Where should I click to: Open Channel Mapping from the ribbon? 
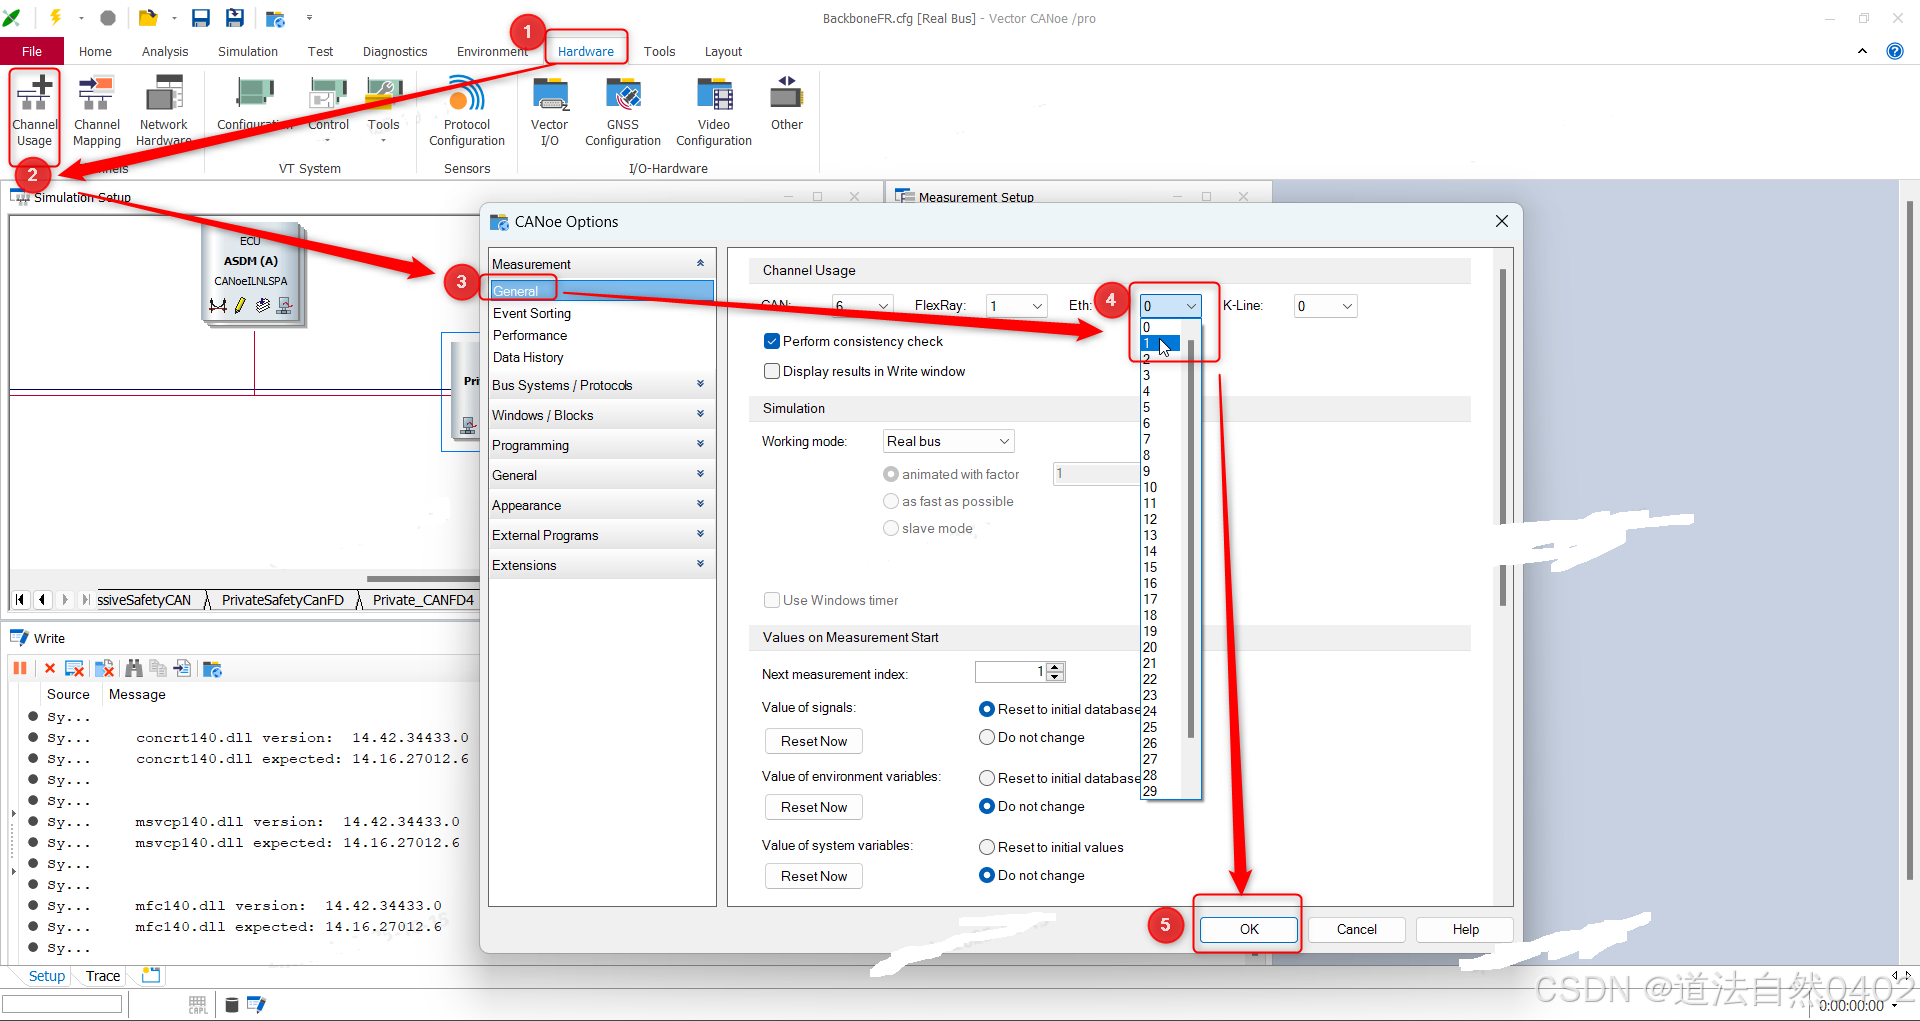click(x=97, y=112)
